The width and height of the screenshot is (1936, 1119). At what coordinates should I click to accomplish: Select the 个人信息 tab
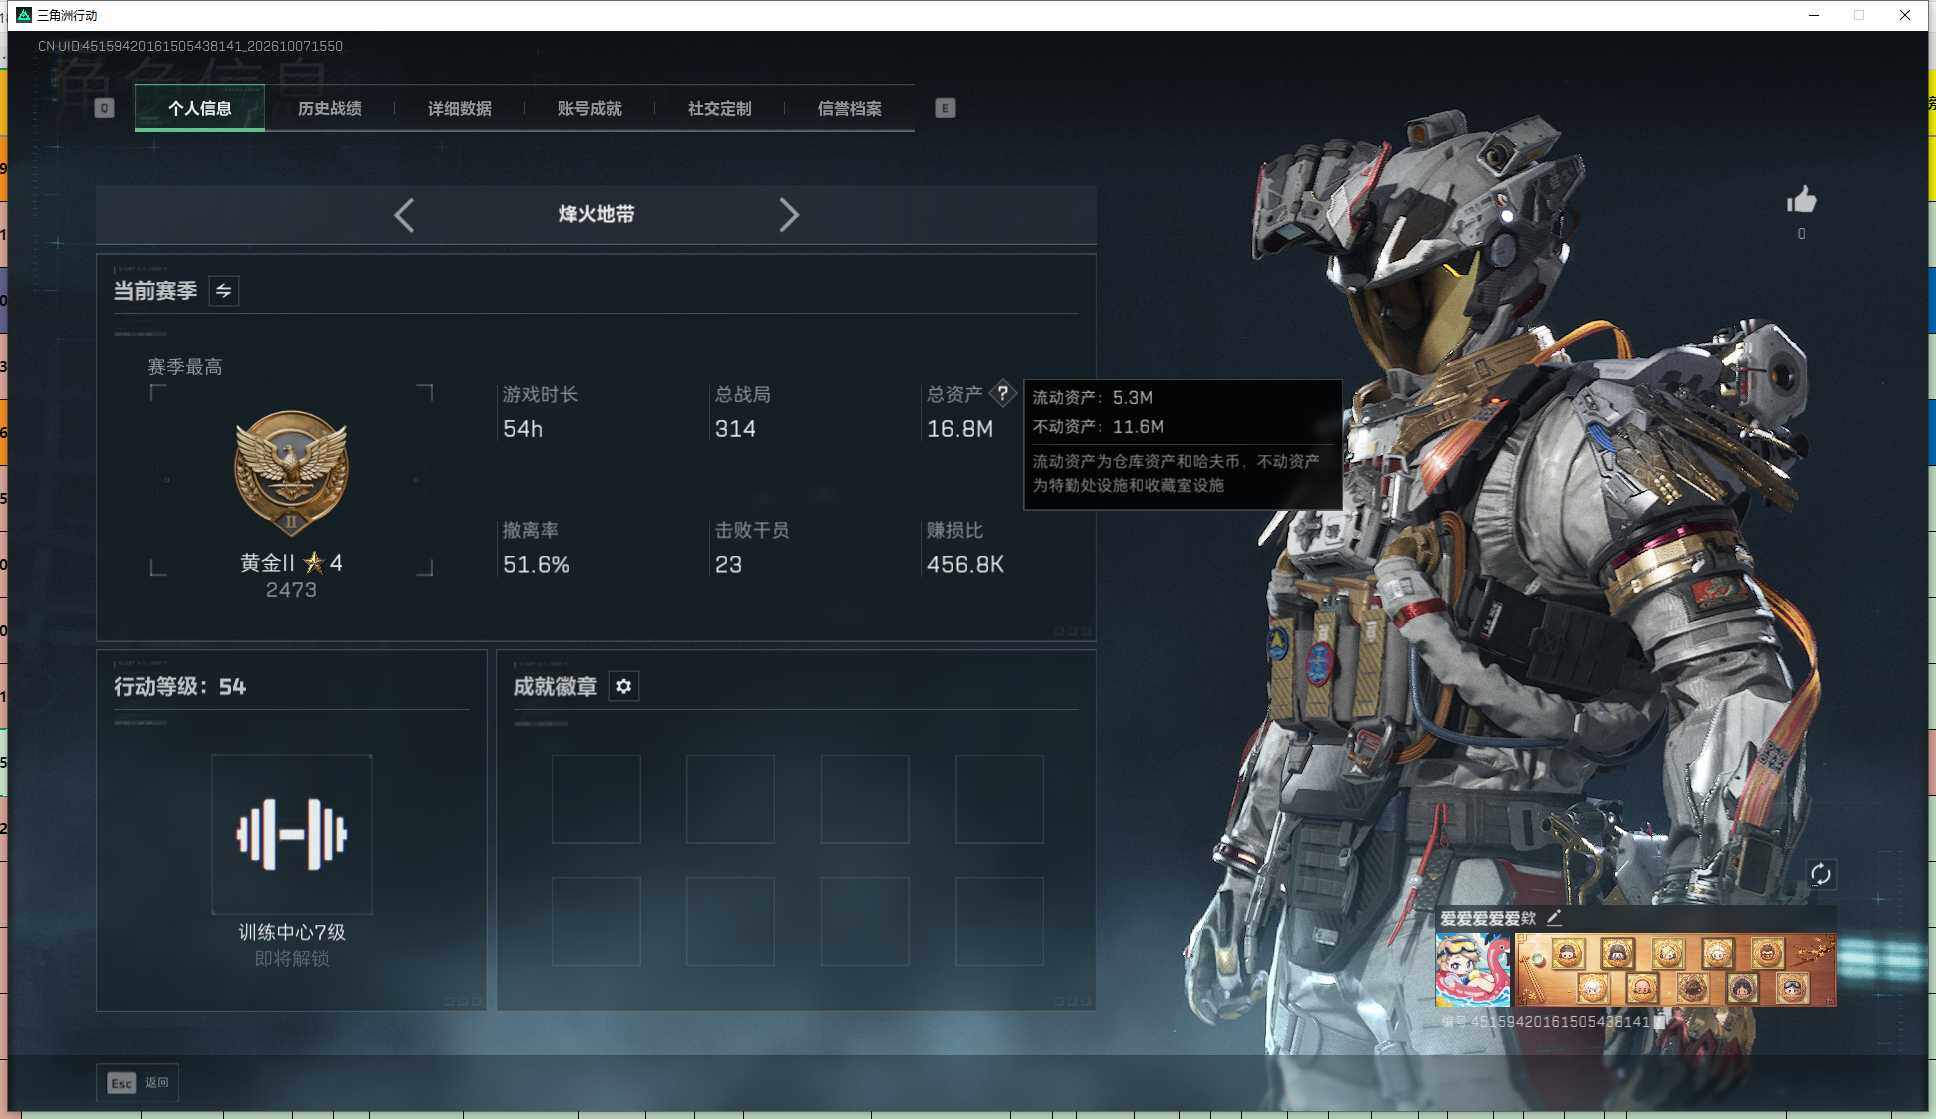(x=200, y=108)
